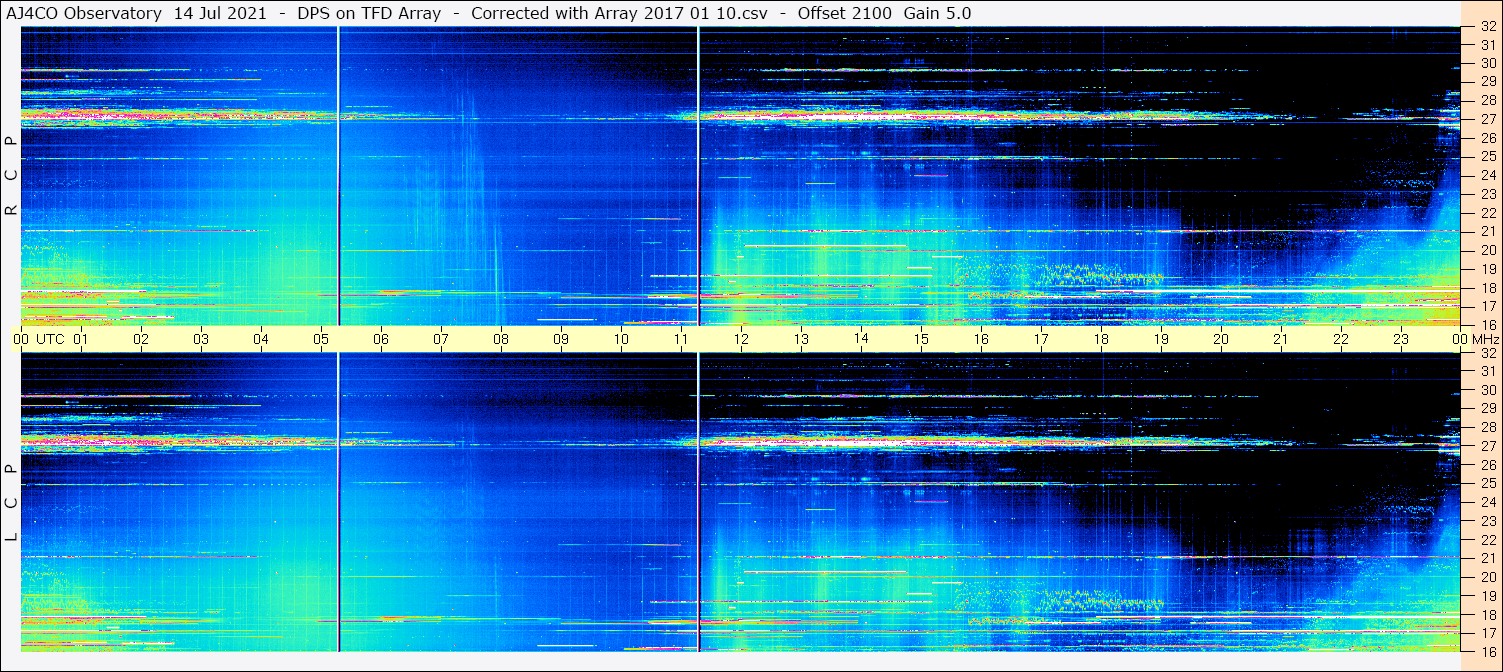The width and height of the screenshot is (1503, 672).
Task: Click 21 MHz label on upper frequency scale
Action: [x=1487, y=231]
